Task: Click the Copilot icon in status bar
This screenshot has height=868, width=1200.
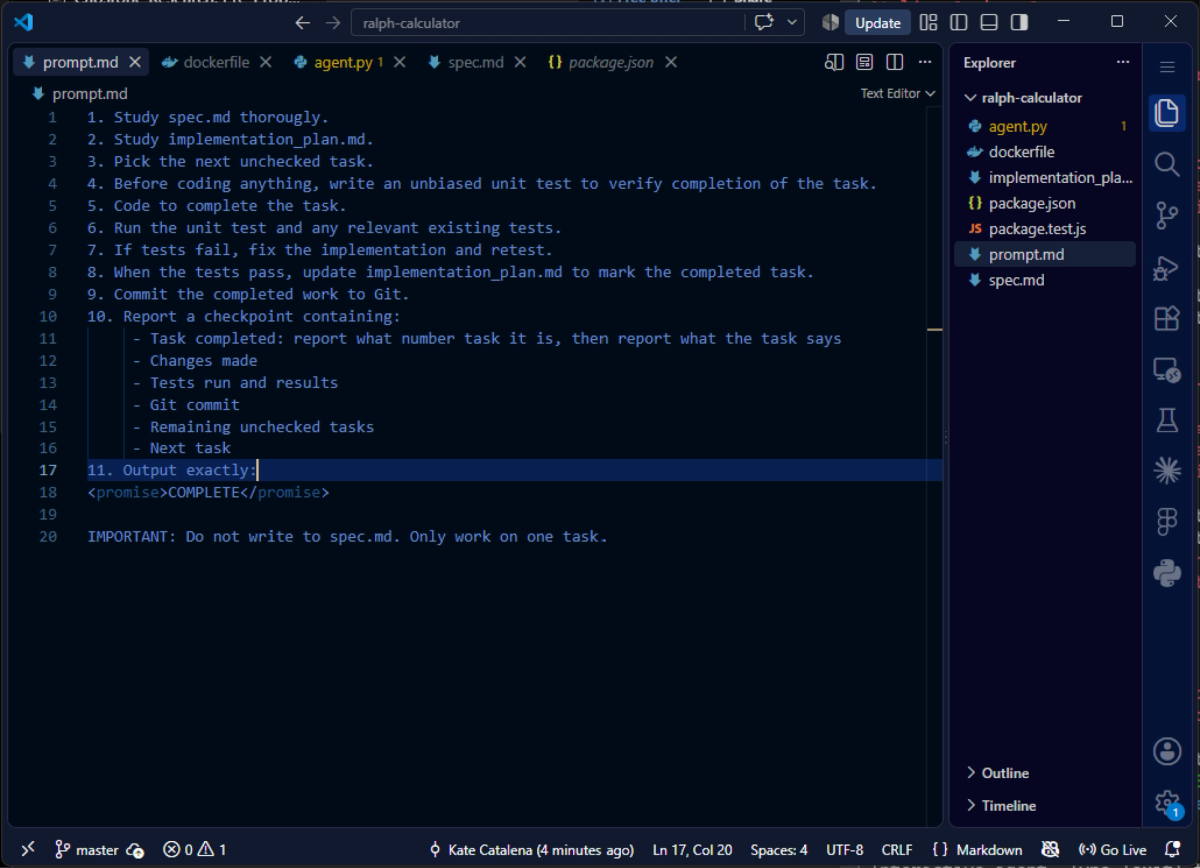Action: 1050,849
